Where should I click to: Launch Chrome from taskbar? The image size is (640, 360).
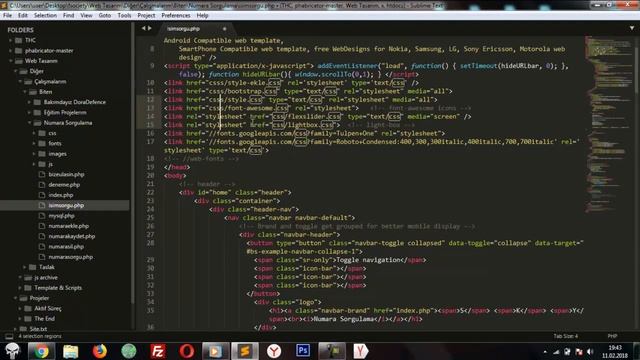click(x=41, y=351)
